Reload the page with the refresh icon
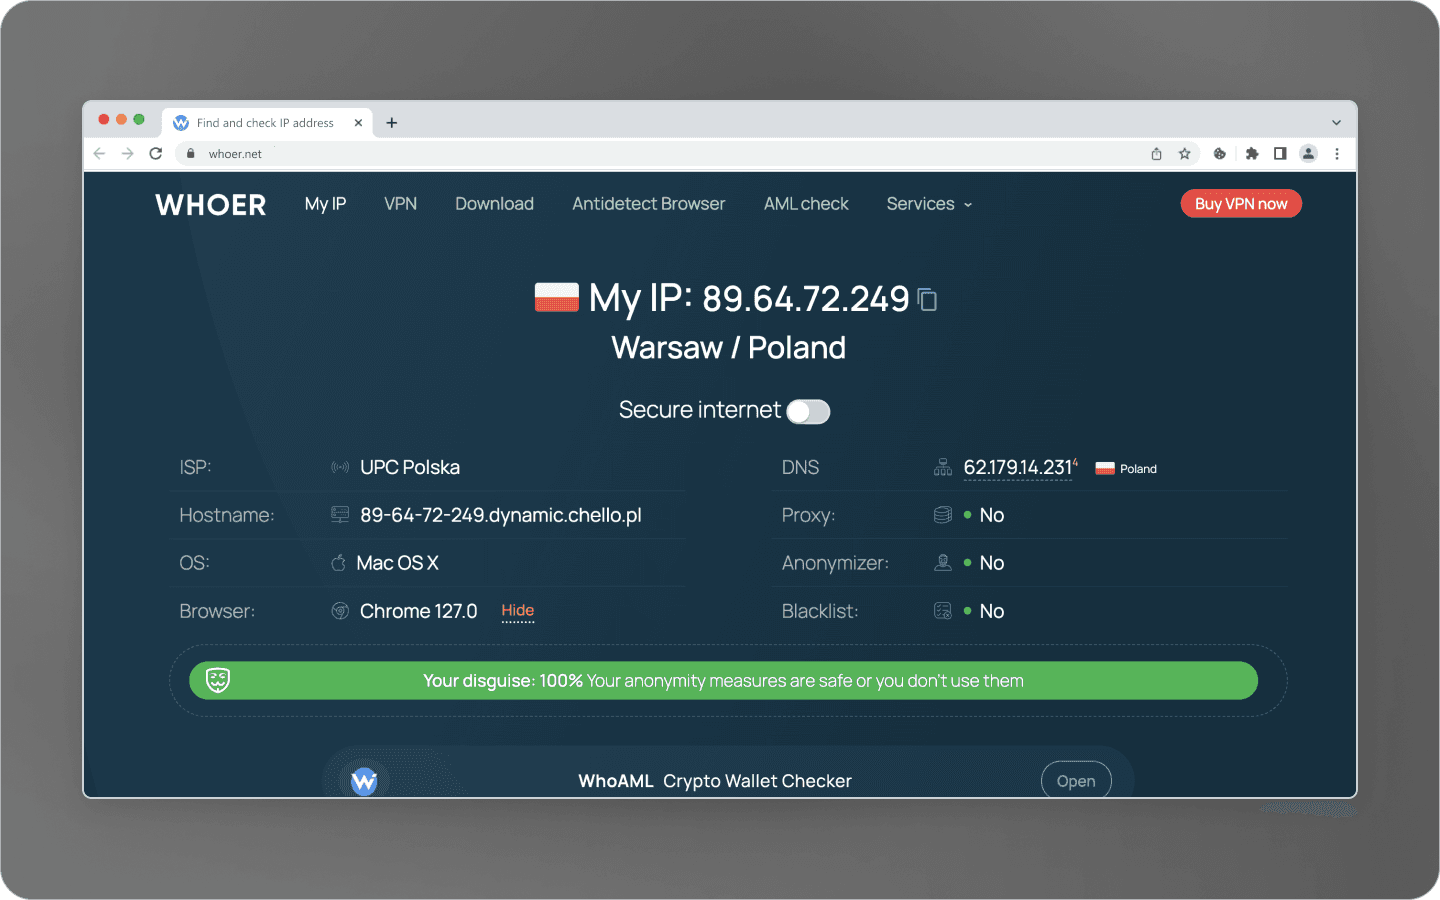This screenshot has height=900, width=1440. click(156, 153)
